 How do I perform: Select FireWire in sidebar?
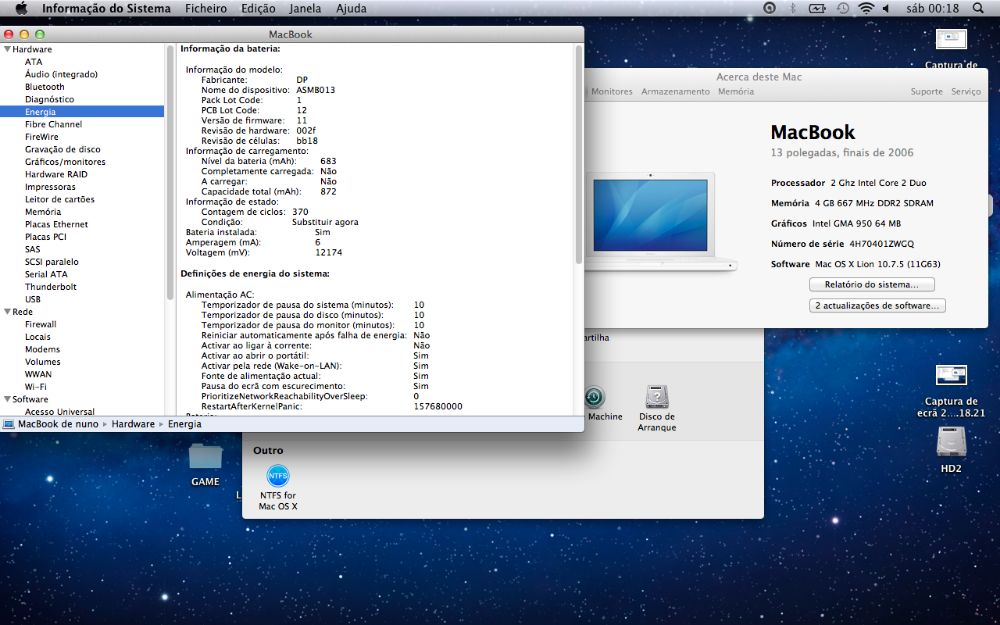pos(41,137)
